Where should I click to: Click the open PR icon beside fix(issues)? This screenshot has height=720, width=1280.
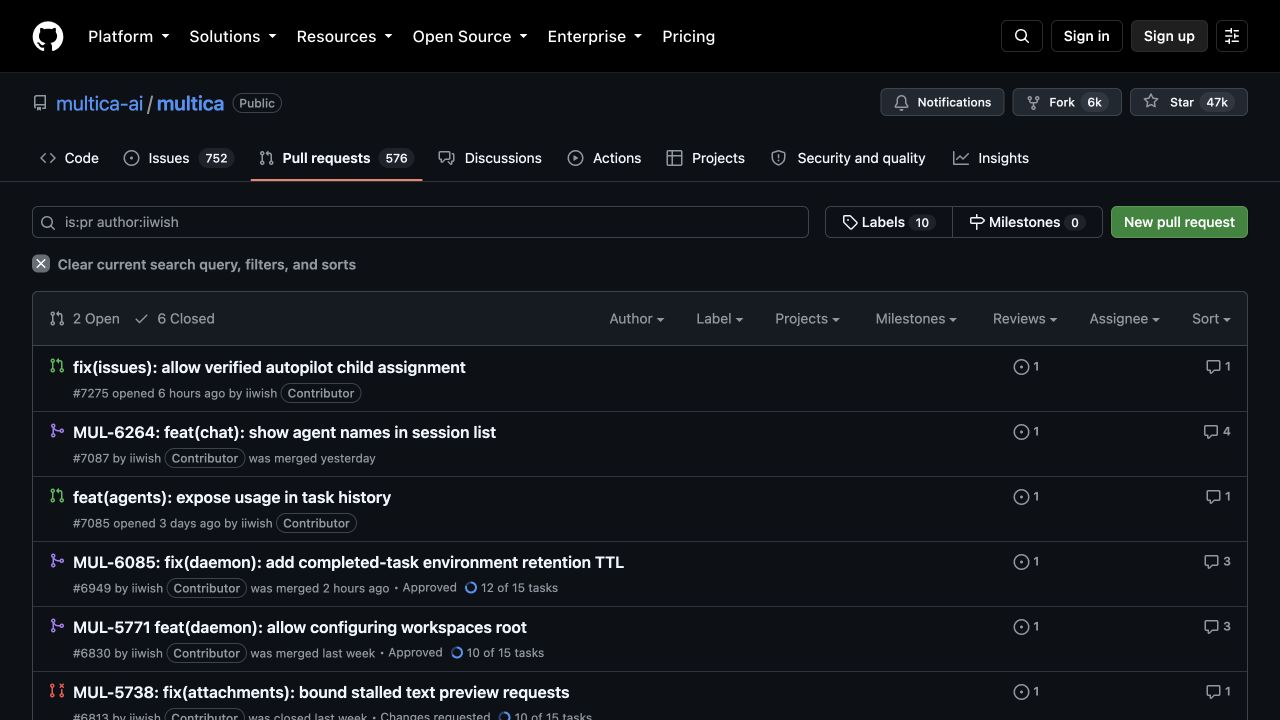57,366
